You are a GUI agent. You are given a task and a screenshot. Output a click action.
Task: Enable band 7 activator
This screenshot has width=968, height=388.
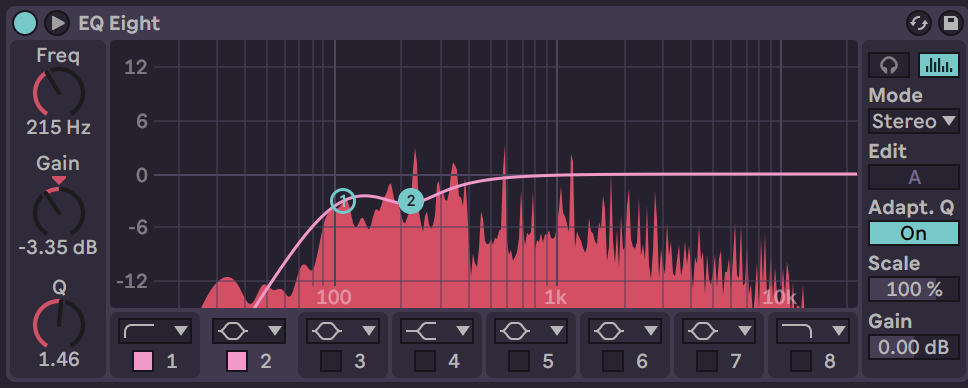pyautogui.click(x=707, y=361)
